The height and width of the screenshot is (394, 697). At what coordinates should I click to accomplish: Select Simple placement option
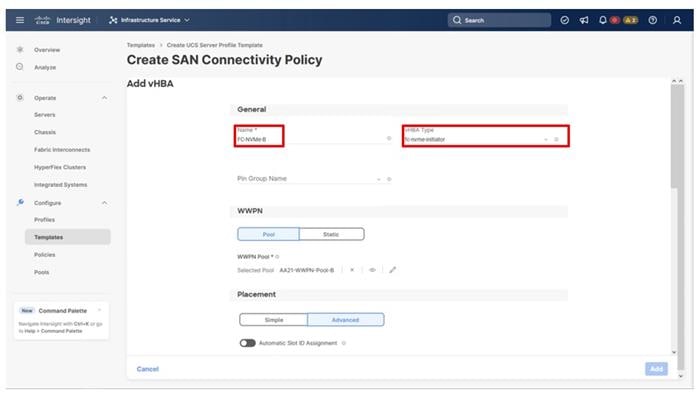coord(273,320)
